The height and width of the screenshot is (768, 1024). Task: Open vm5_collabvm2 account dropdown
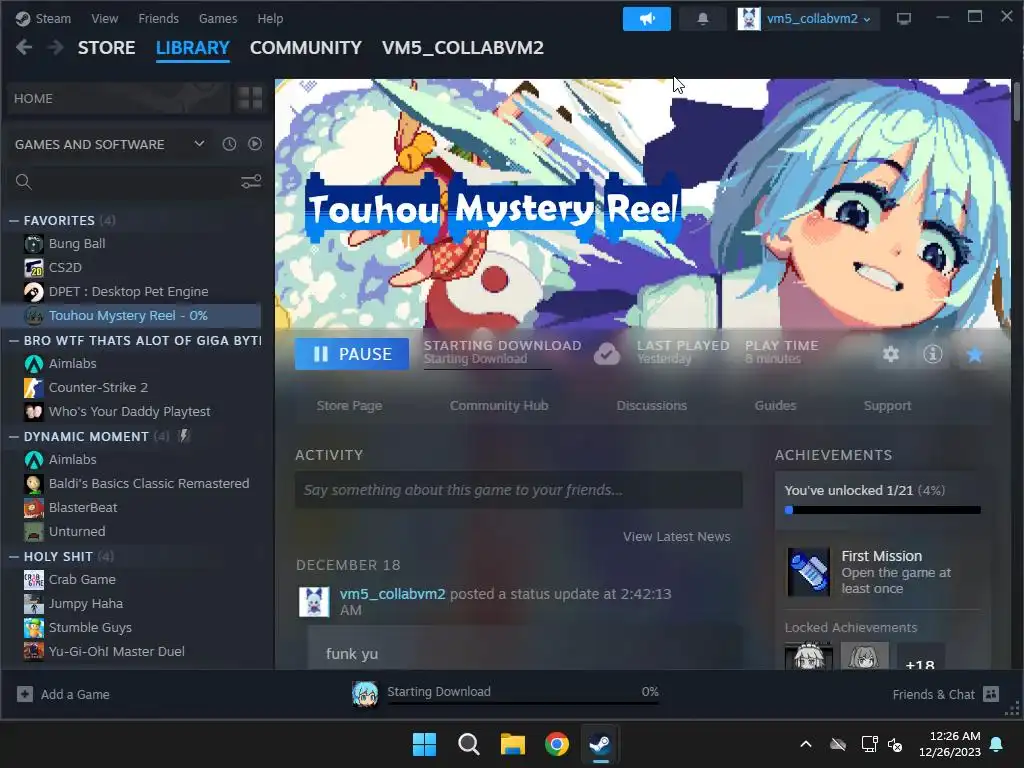(x=808, y=19)
